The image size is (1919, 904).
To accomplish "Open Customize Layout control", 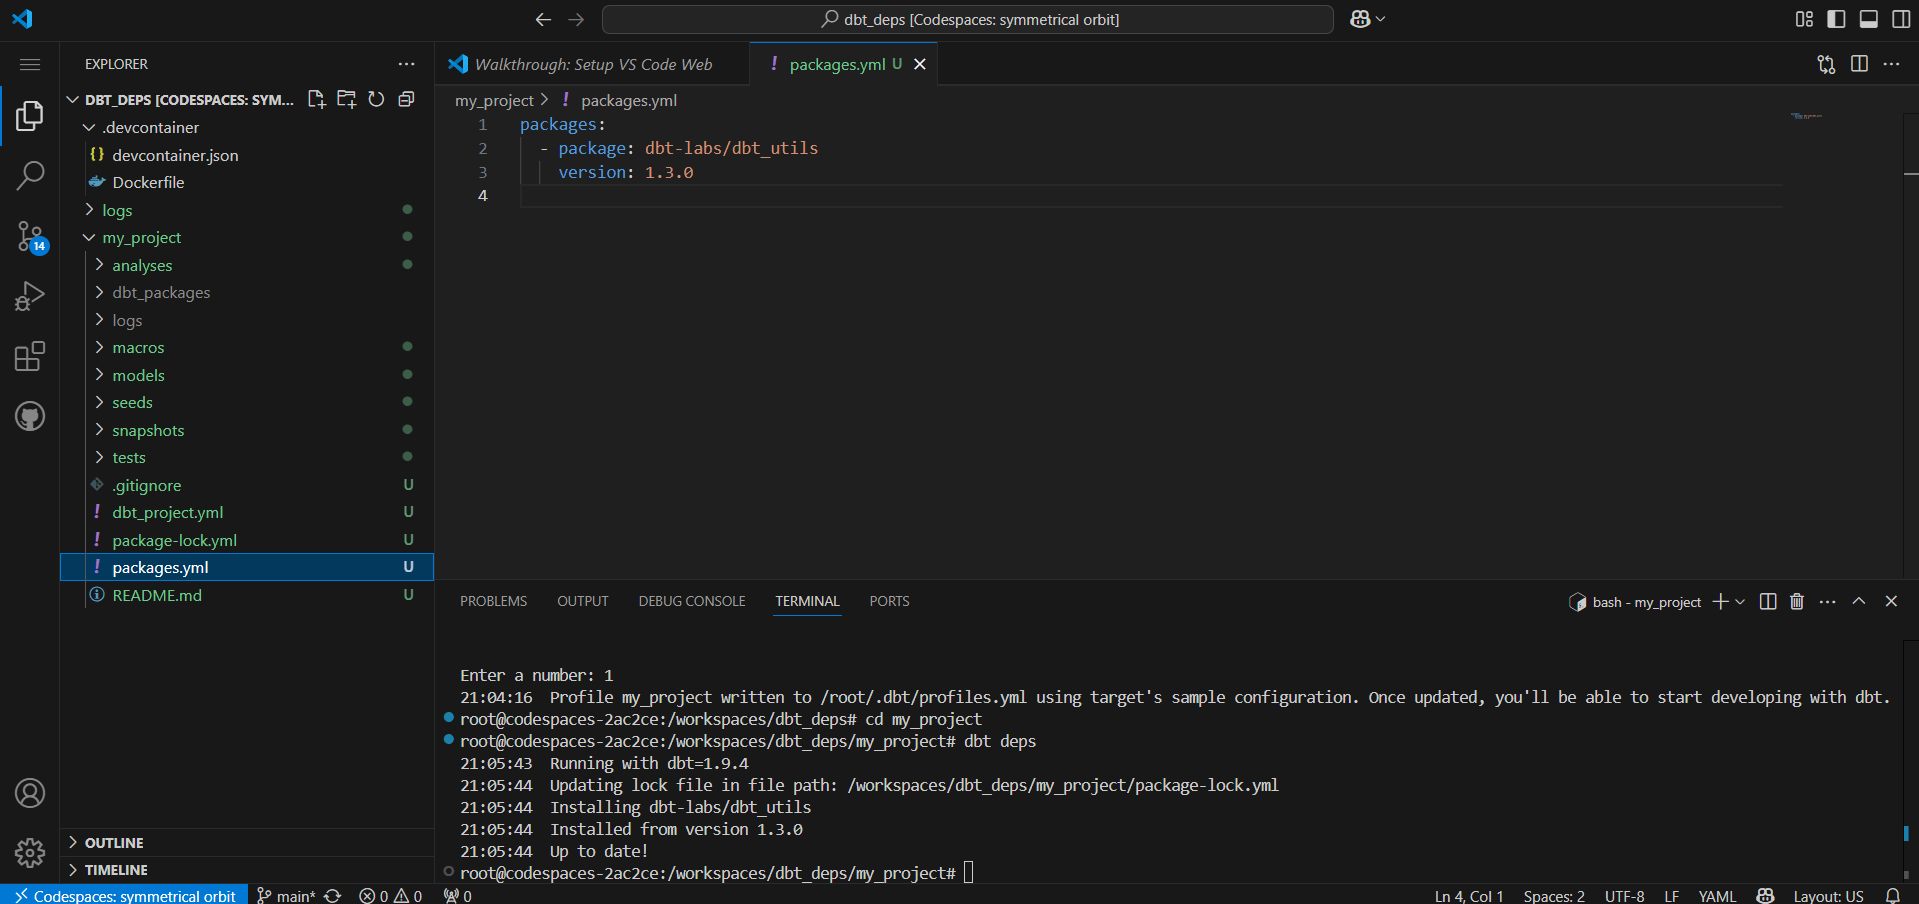I will [1804, 19].
